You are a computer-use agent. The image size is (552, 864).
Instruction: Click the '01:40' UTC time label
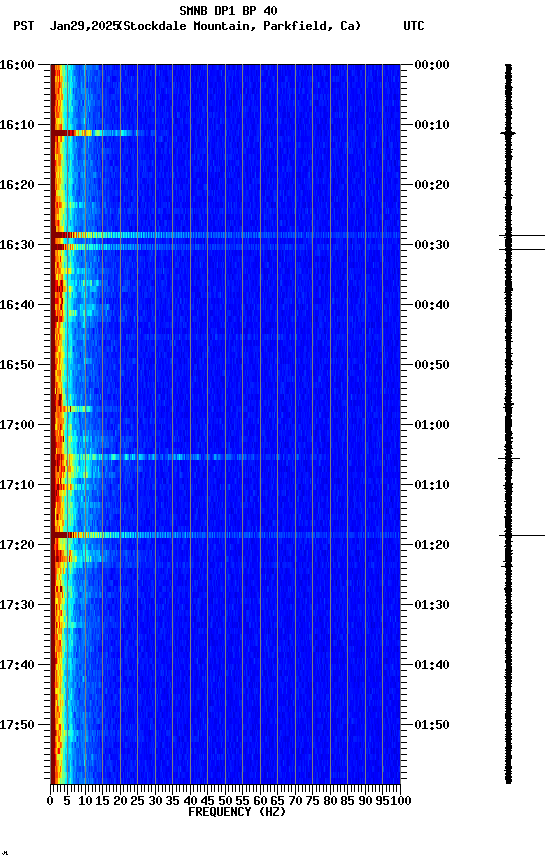tap(432, 665)
